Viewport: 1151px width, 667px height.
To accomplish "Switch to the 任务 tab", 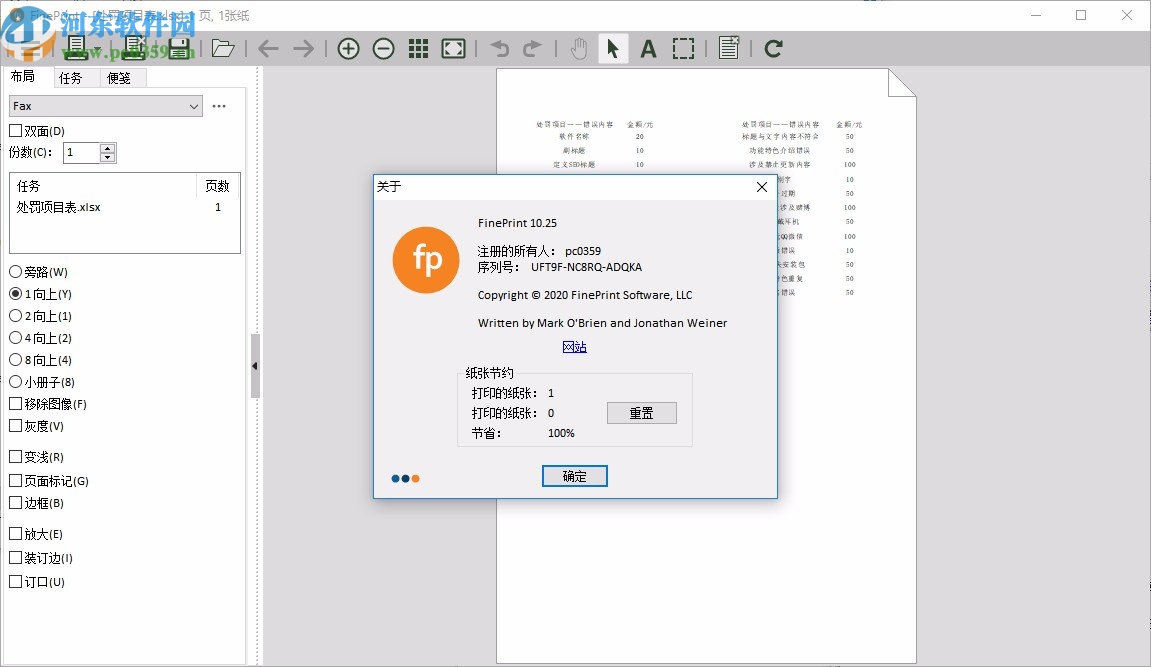I will pos(70,77).
